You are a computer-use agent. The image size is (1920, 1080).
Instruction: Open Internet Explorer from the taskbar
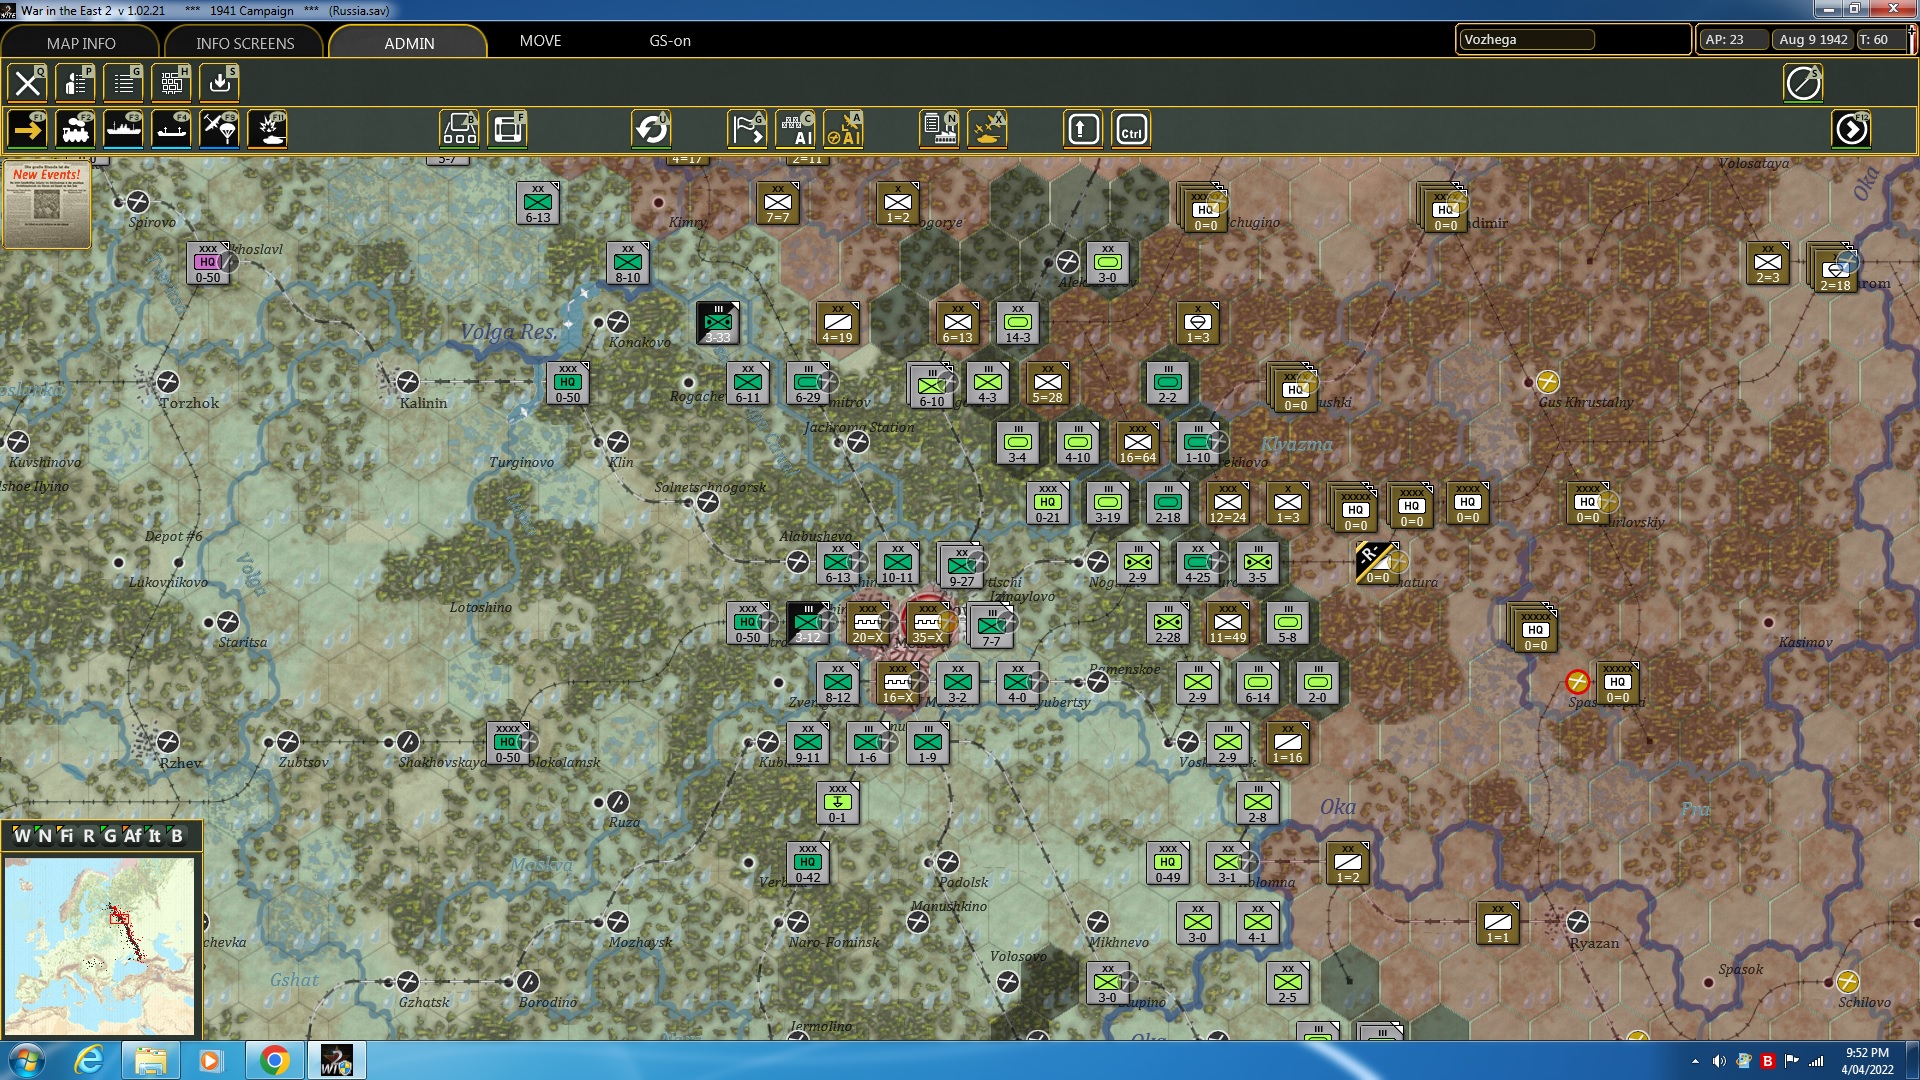coord(89,1060)
